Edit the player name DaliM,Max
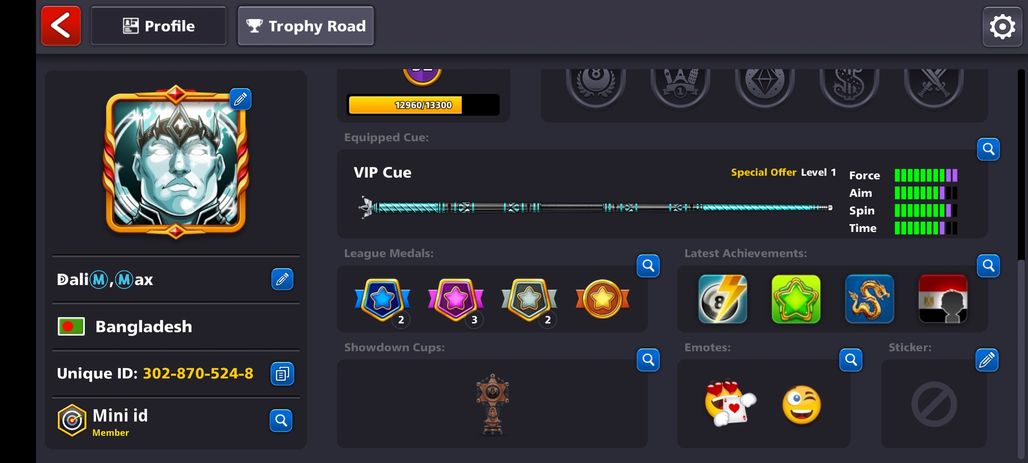 (x=283, y=279)
